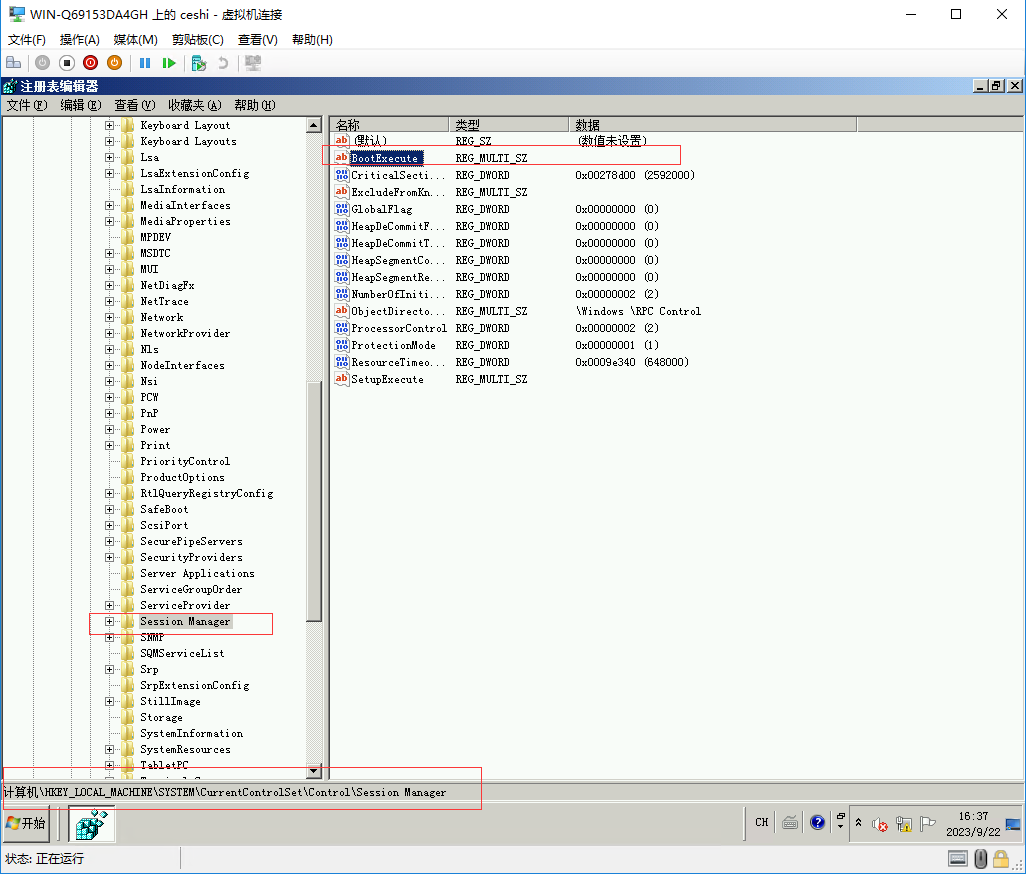Screen dimensions: 1026x874
Task: Open the 收藏夹 menu in Registry Editor
Action: (194, 105)
